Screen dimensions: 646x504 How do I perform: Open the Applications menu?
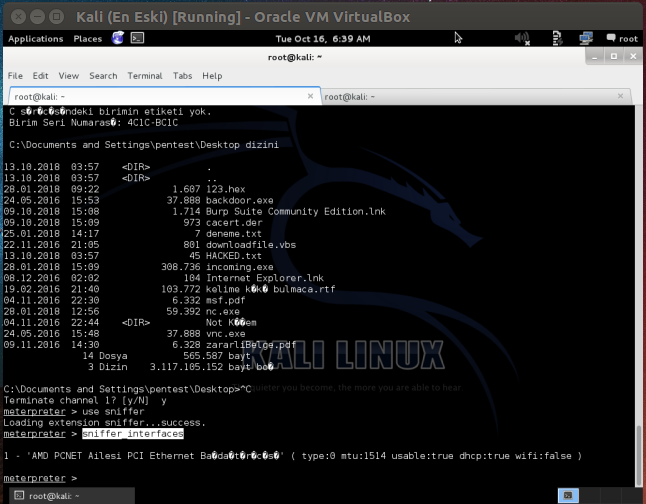(35, 39)
